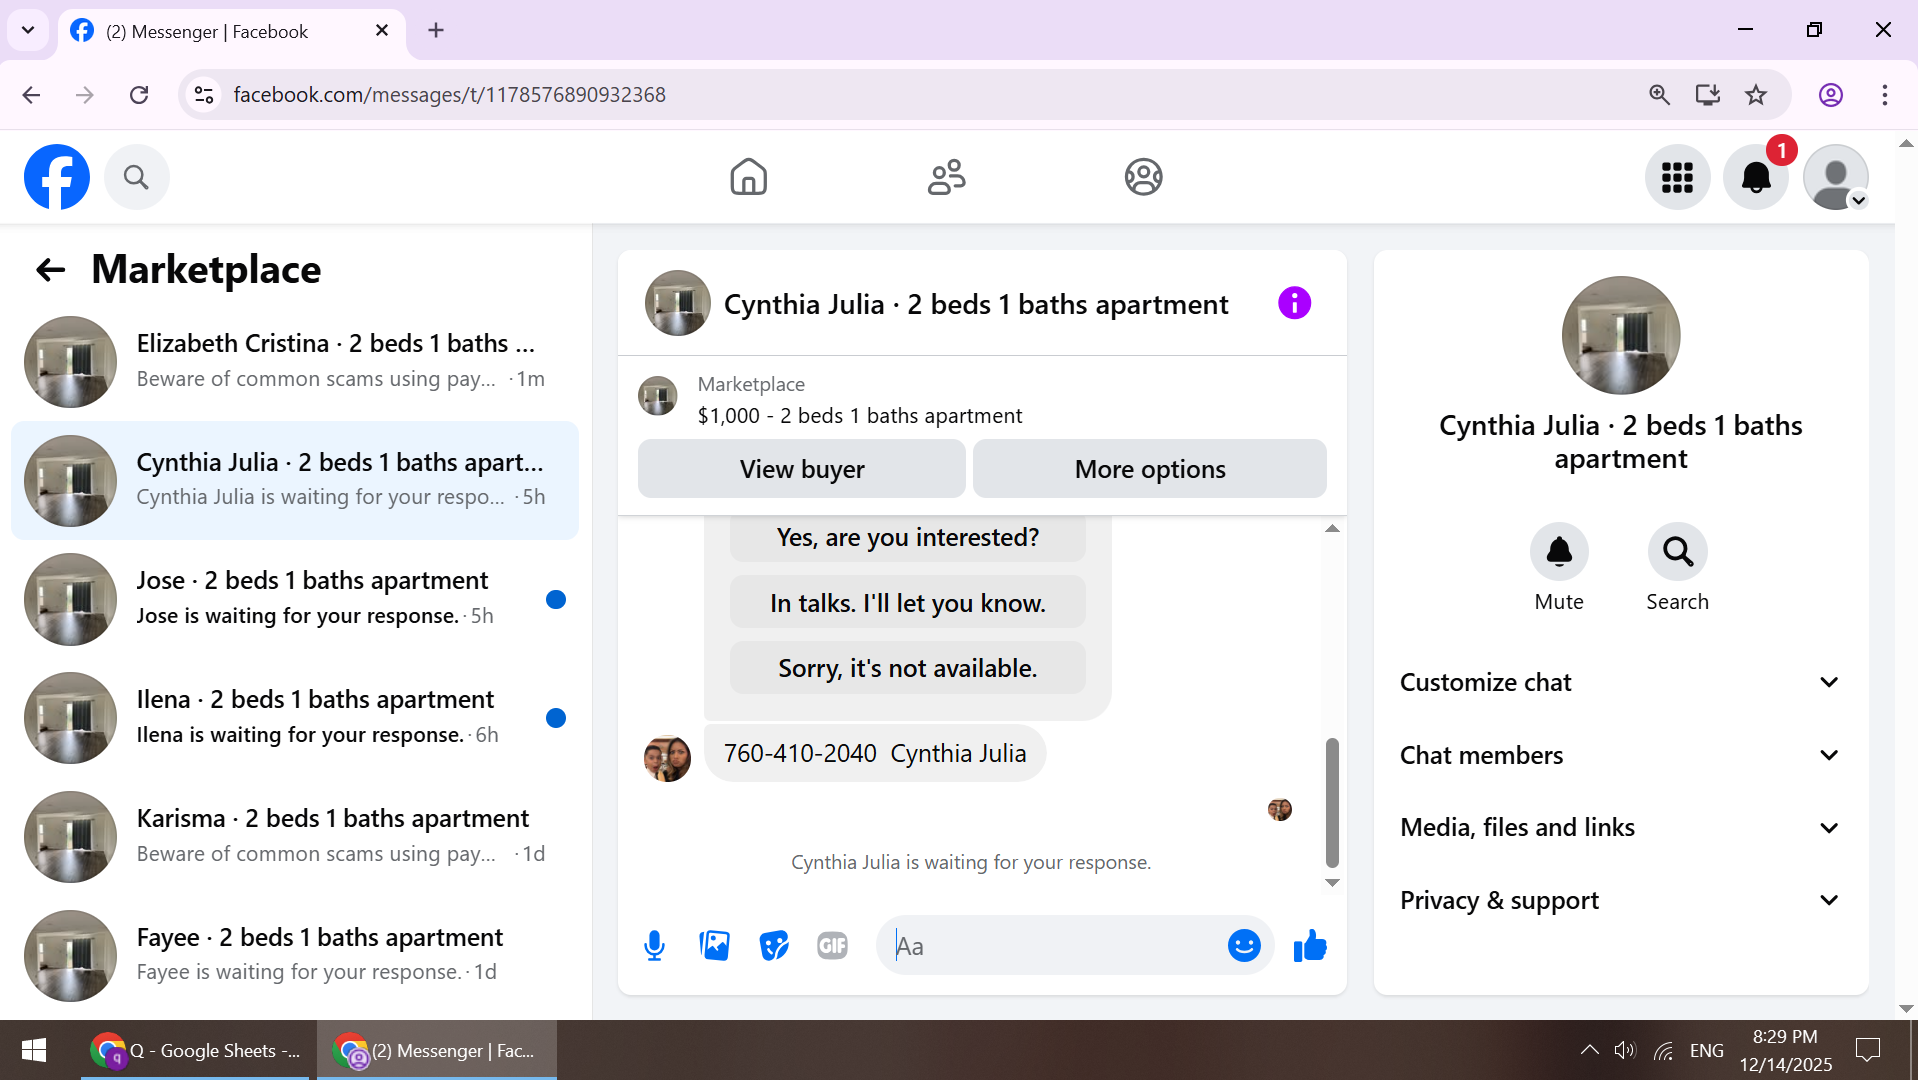This screenshot has width=1918, height=1080.
Task: Click the '760-410-2040 Cynthia Julia' message
Action: (875, 753)
